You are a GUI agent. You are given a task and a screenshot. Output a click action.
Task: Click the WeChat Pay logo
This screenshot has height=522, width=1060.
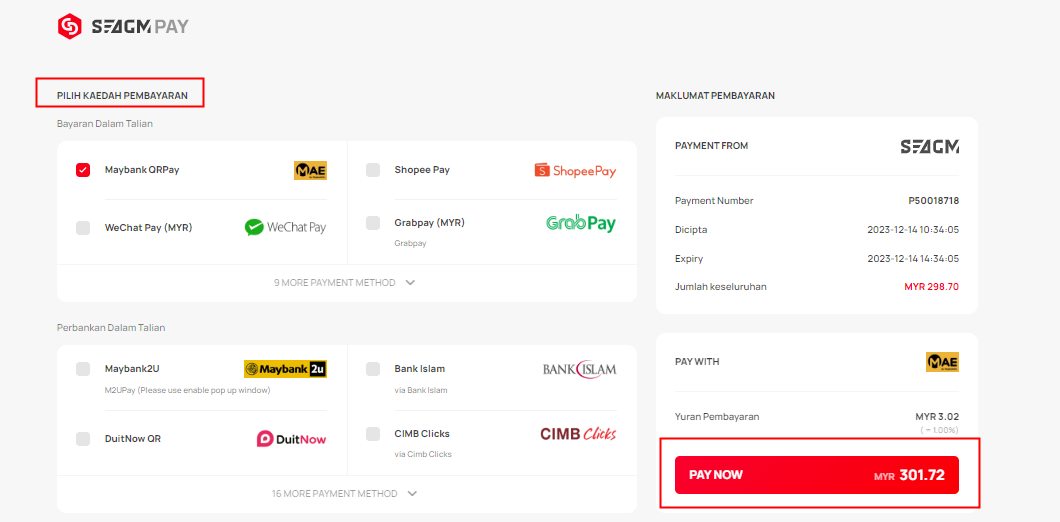(x=285, y=227)
